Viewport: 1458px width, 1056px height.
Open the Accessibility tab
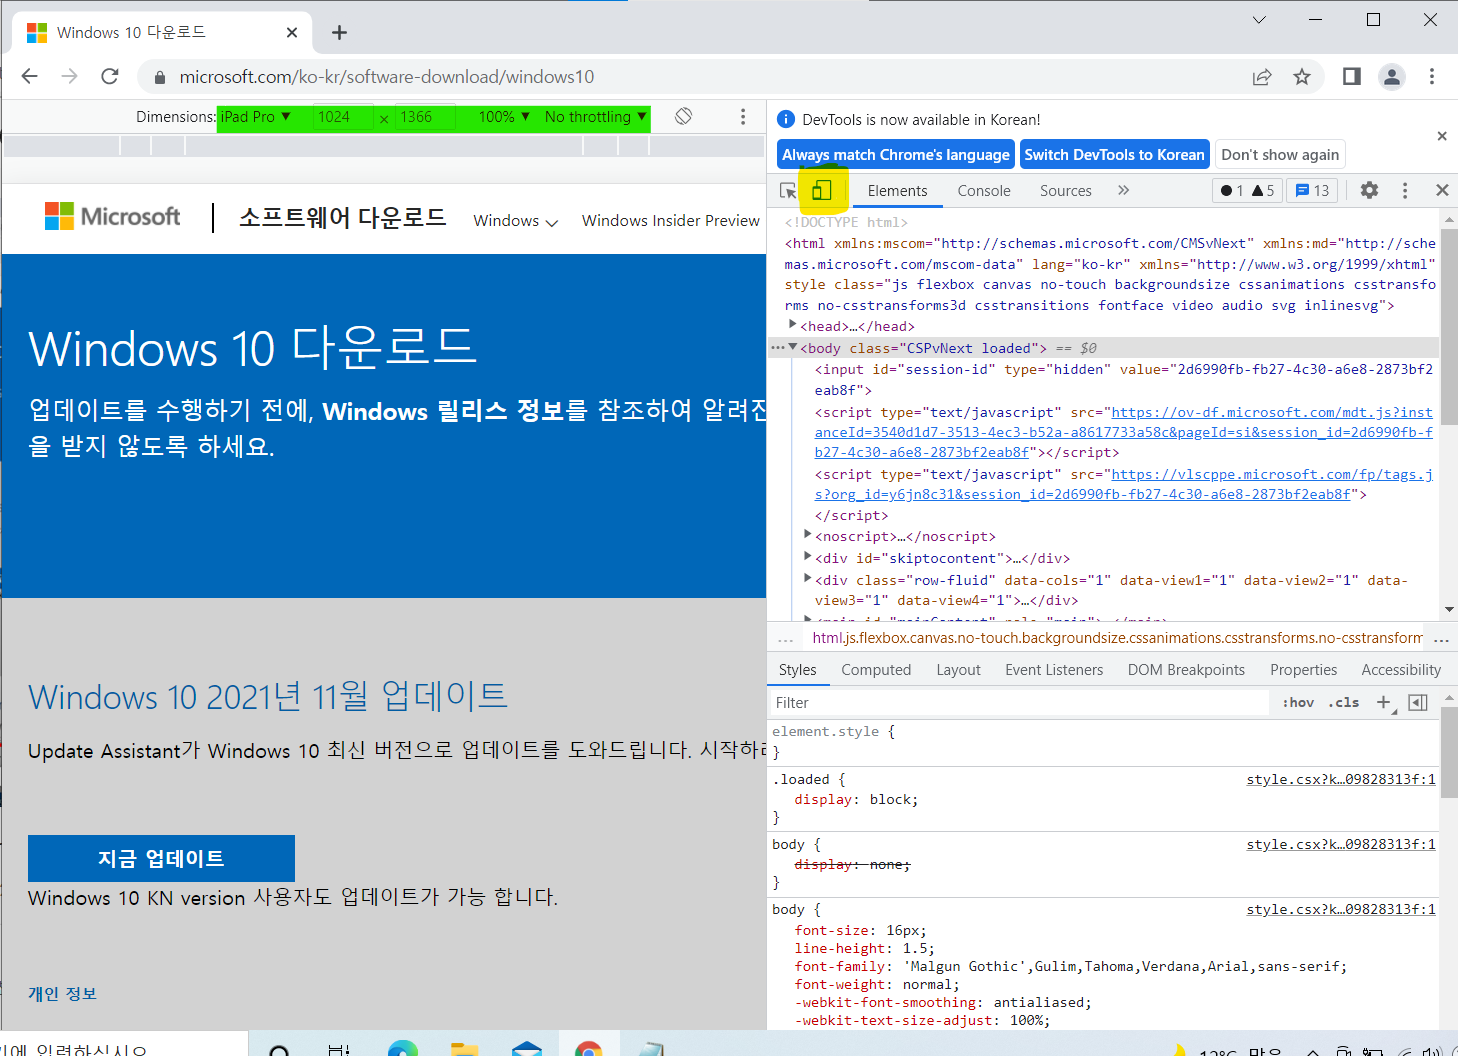click(x=1401, y=670)
